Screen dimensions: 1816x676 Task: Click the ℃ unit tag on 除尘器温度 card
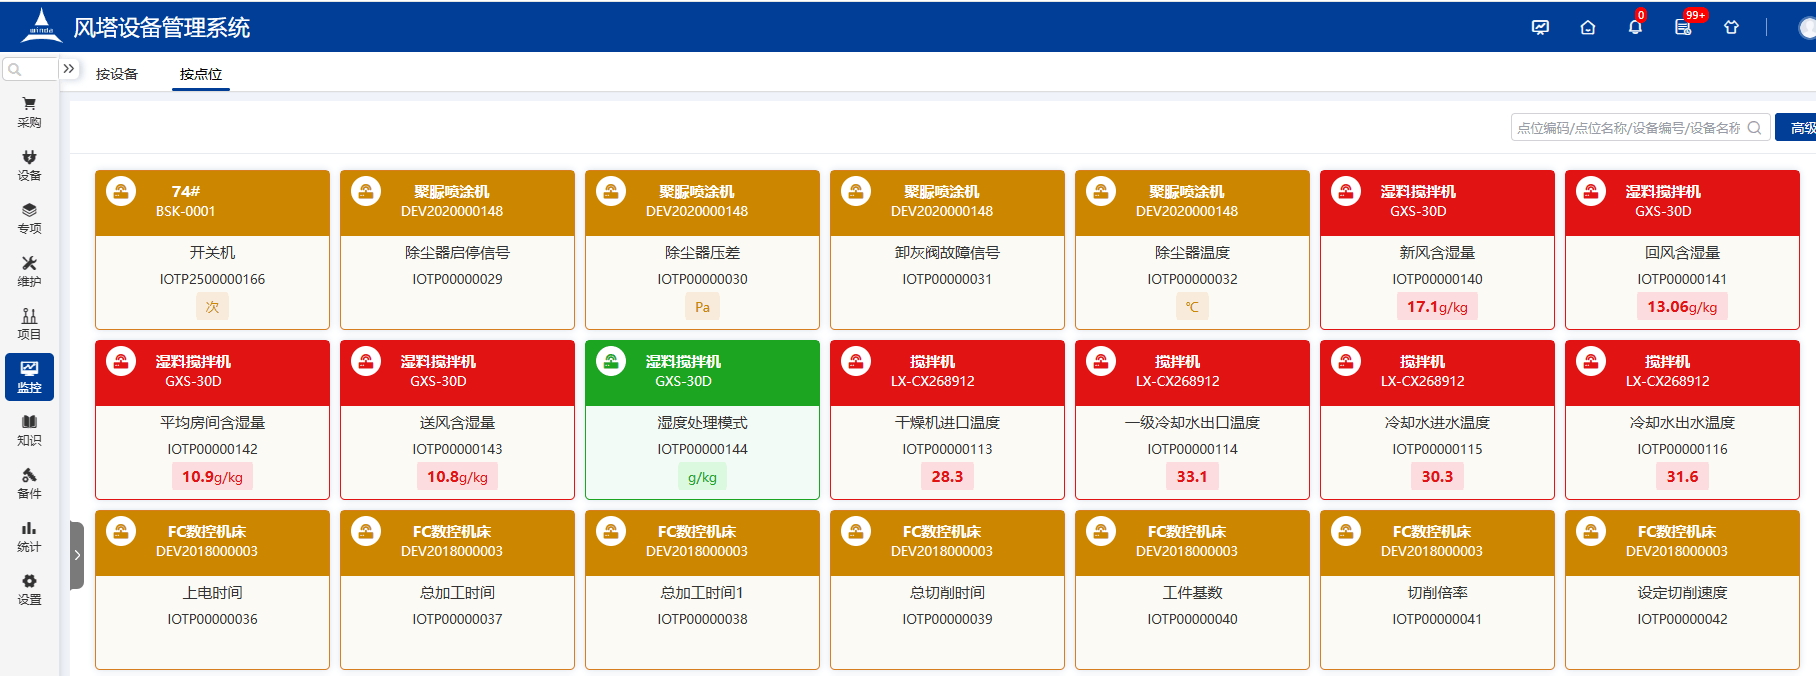point(1192,307)
